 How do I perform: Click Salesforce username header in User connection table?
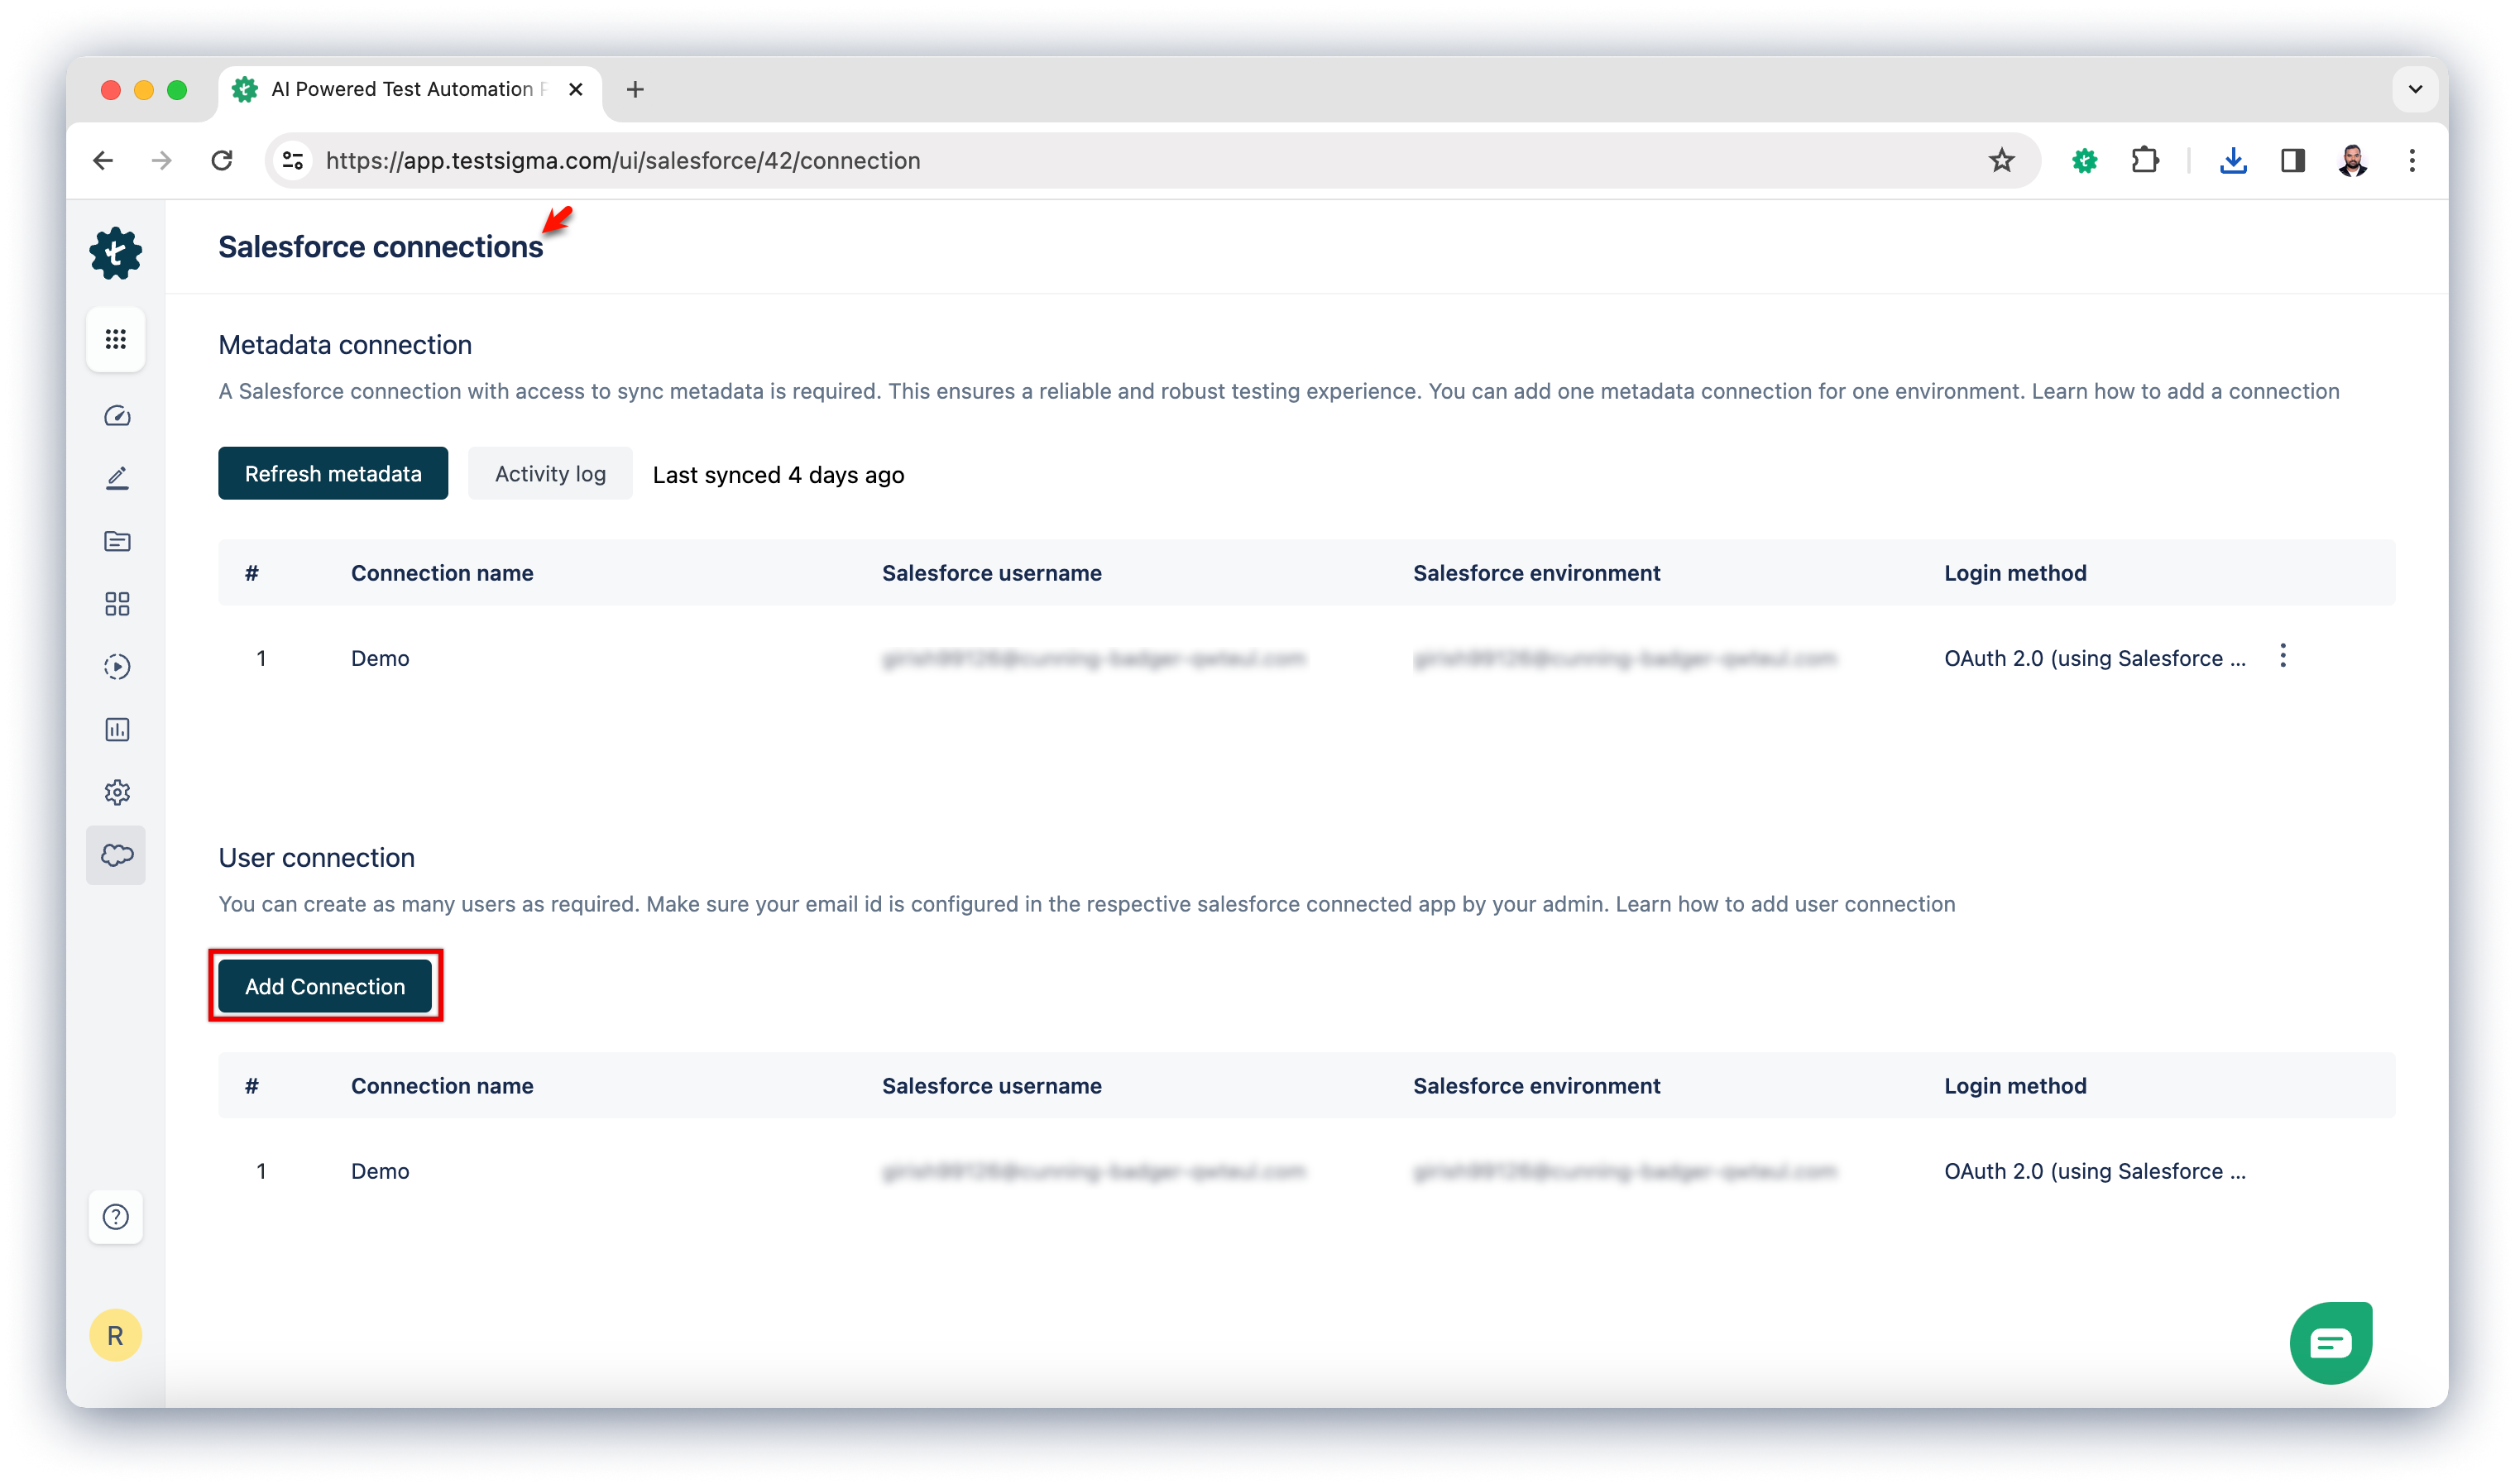coord(991,1086)
